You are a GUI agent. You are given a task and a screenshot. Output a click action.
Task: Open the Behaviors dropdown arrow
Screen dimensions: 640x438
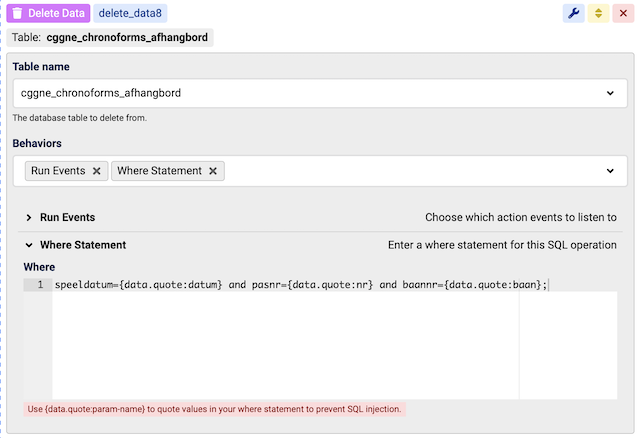click(x=610, y=171)
